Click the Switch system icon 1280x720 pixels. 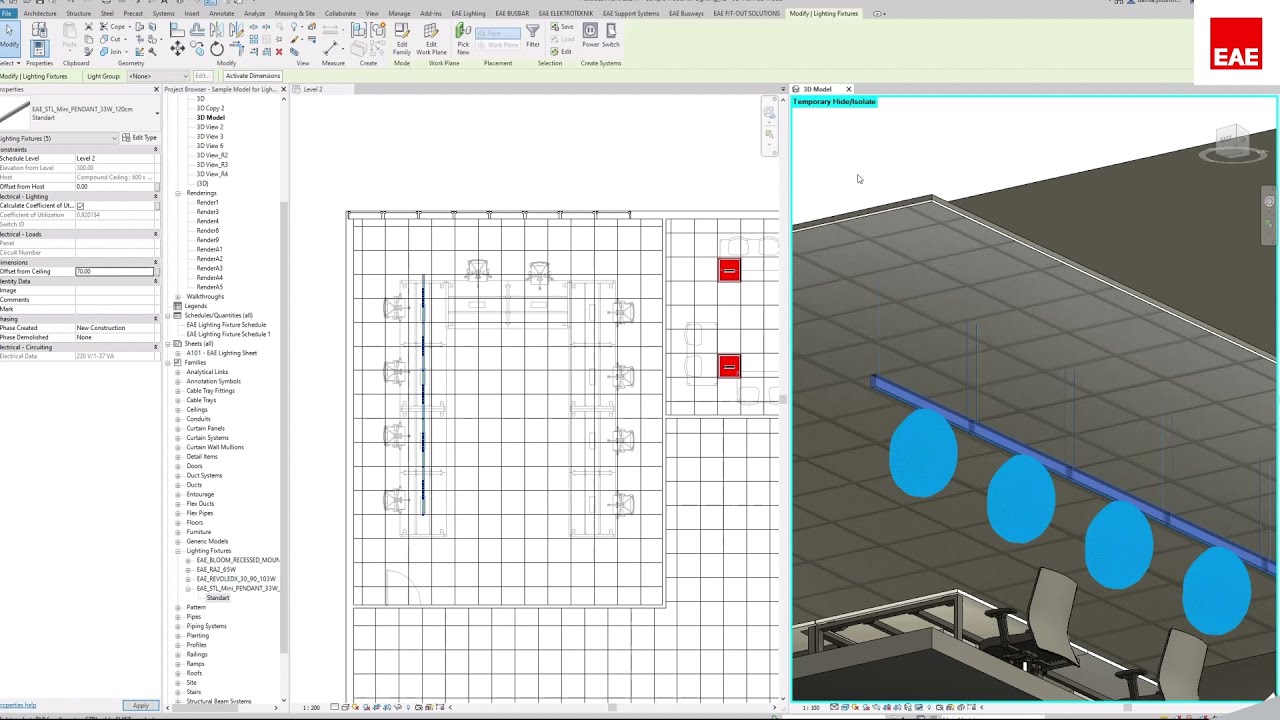point(611,36)
